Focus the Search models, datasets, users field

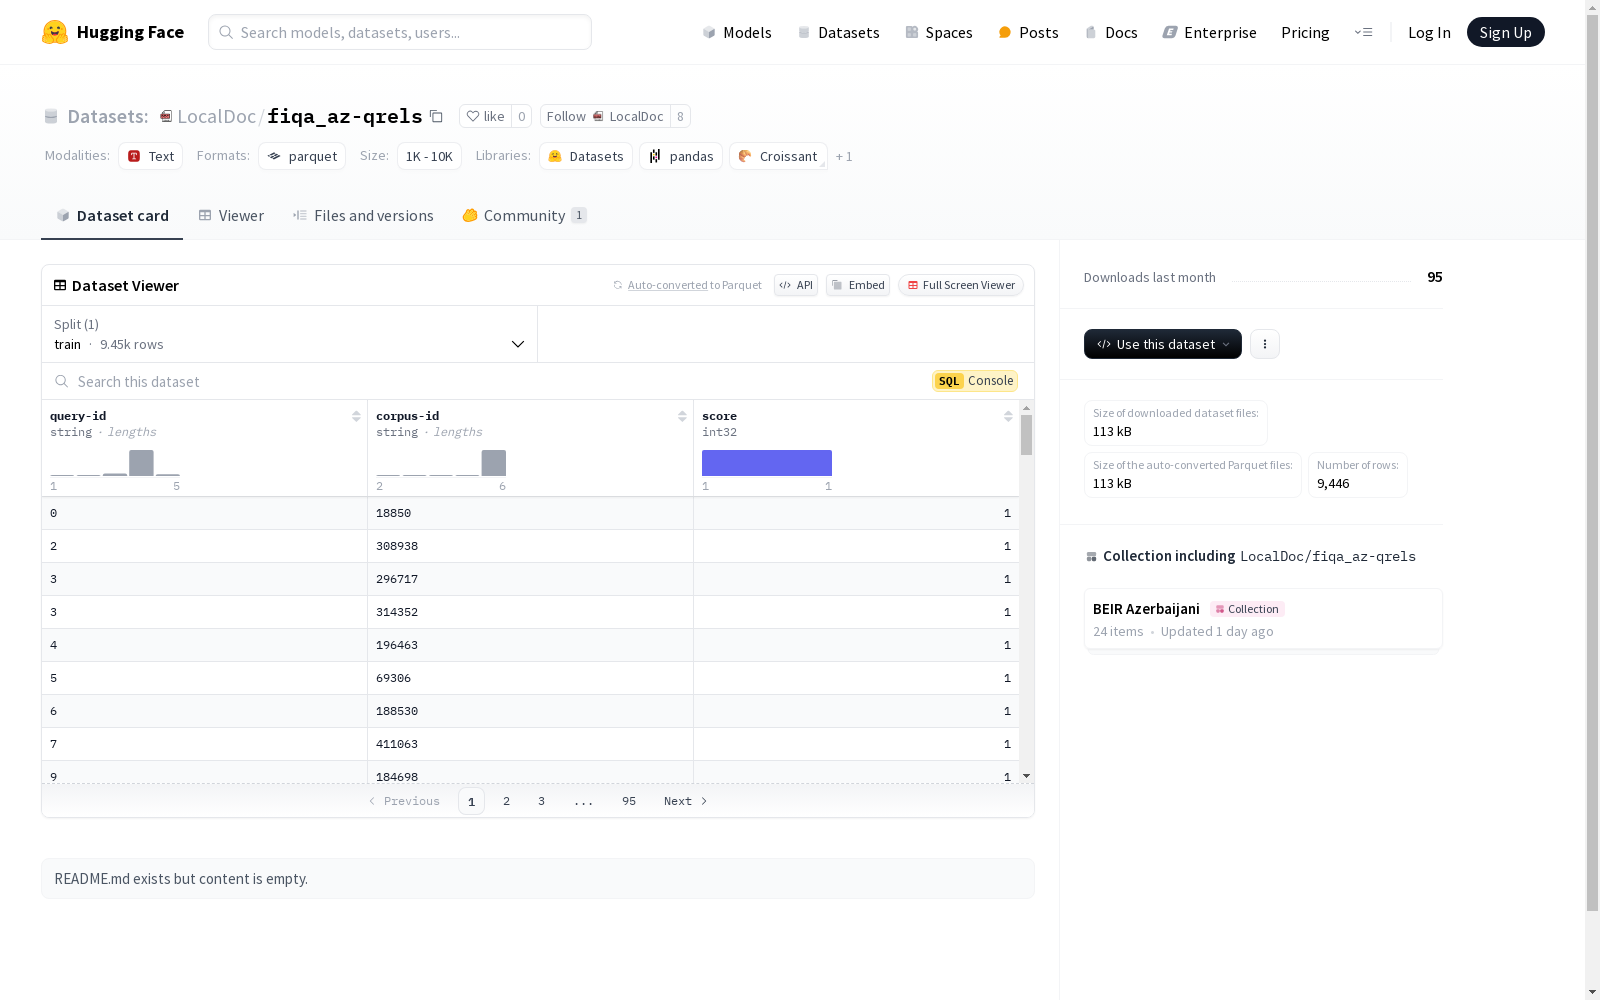(x=400, y=32)
